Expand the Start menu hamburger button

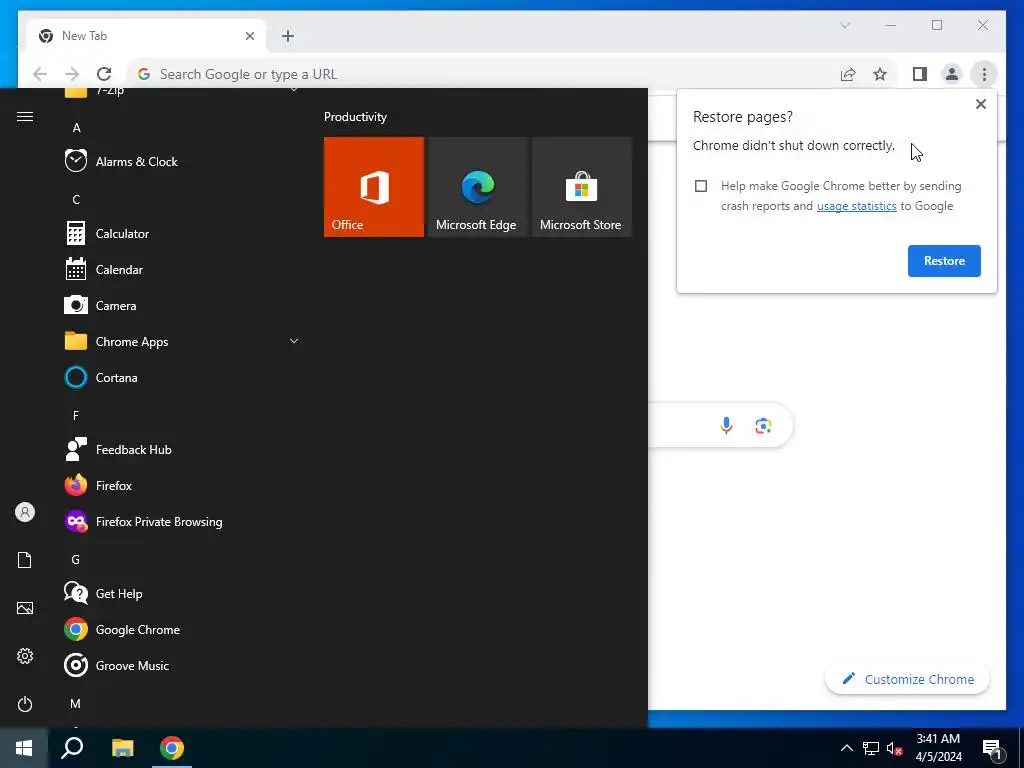click(25, 116)
